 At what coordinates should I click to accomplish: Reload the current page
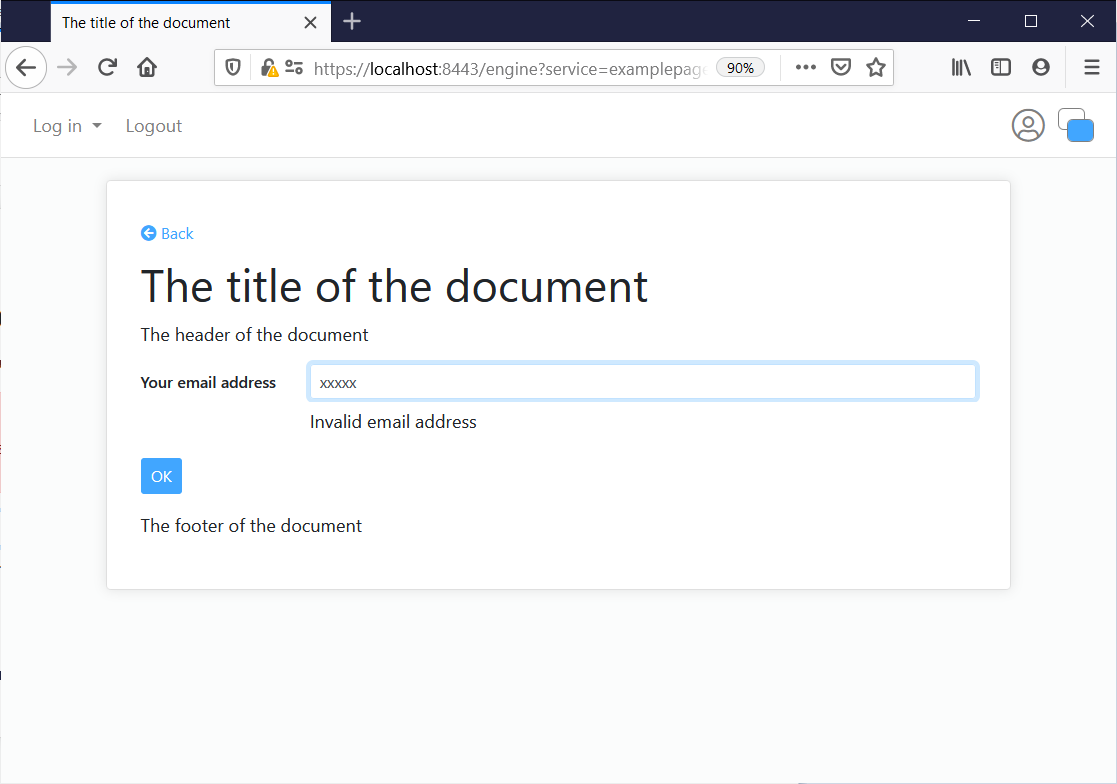coord(108,68)
